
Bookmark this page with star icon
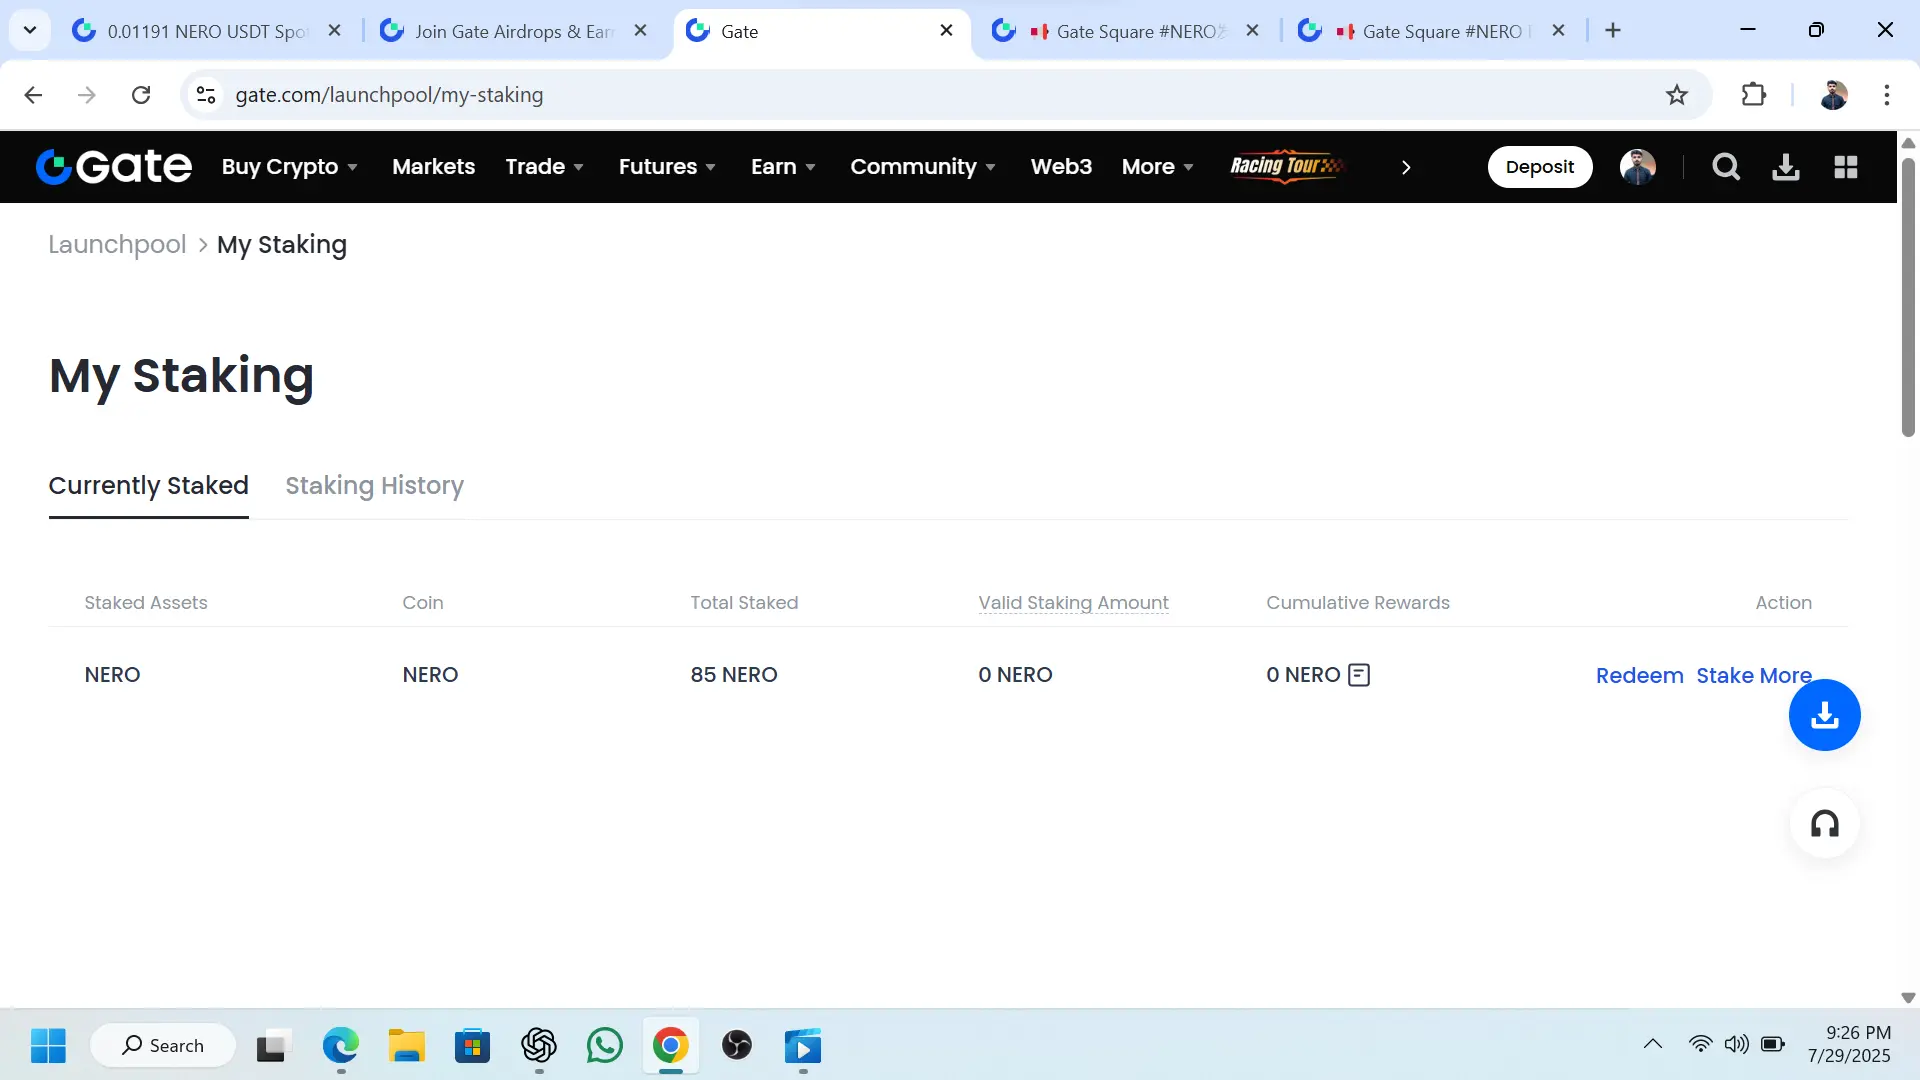coord(1677,95)
